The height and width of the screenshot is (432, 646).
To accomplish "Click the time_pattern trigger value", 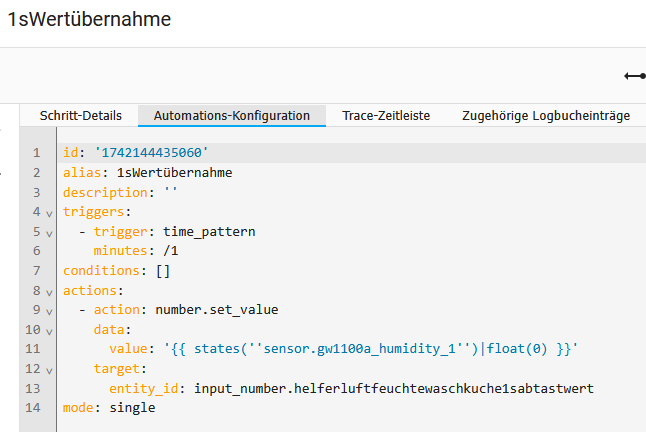I will pyautogui.click(x=209, y=231).
